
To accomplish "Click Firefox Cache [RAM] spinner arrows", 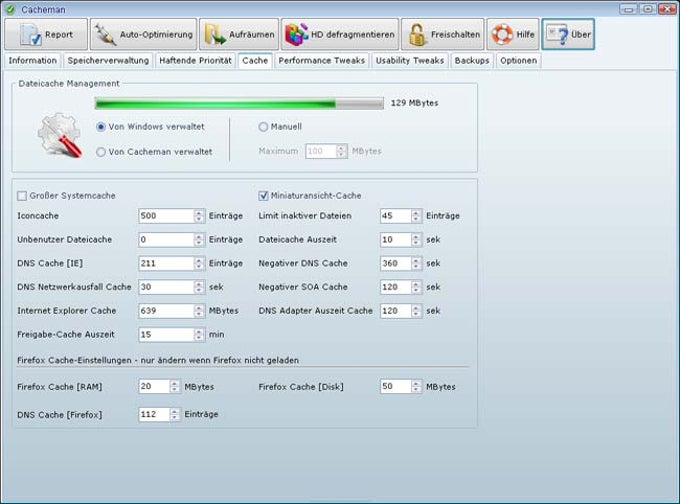I will [174, 386].
